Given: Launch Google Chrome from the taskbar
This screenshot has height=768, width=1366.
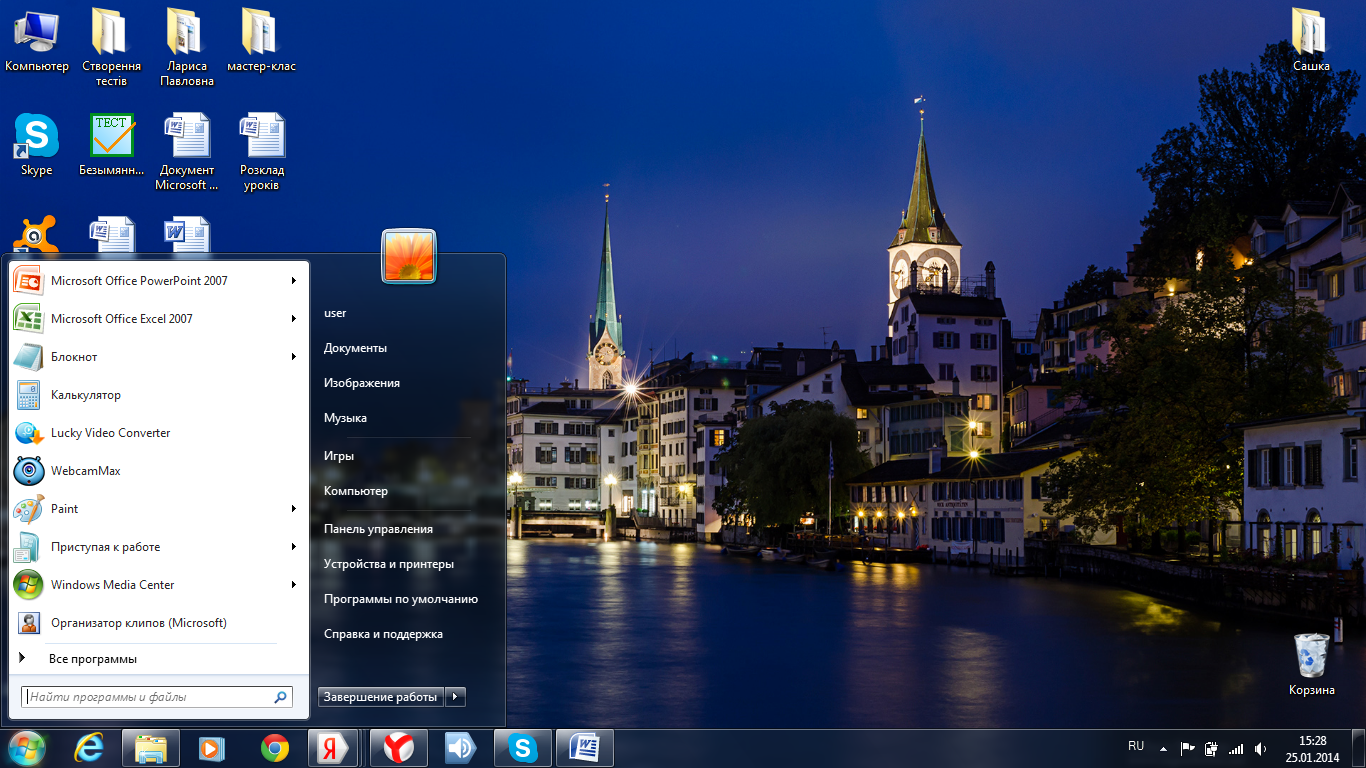Looking at the screenshot, I should [275, 748].
